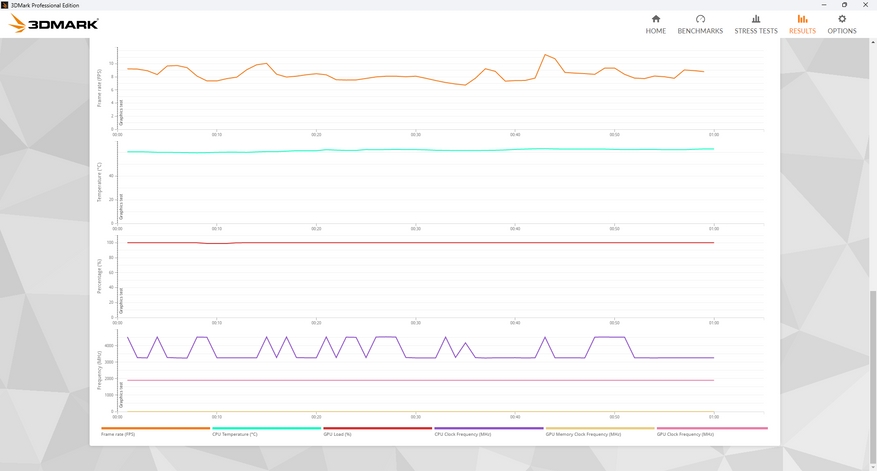Click the scrollbar up arrow
877x471 pixels.
873,42
